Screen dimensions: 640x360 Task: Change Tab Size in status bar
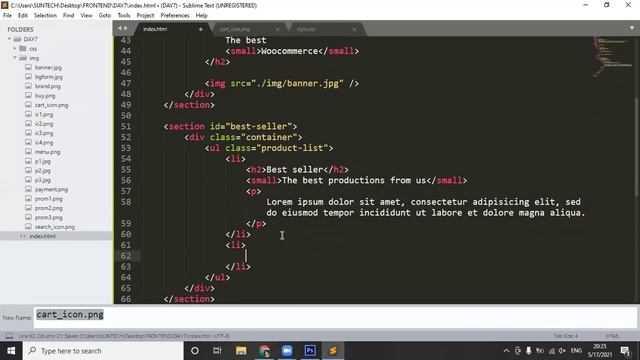pos(566,336)
